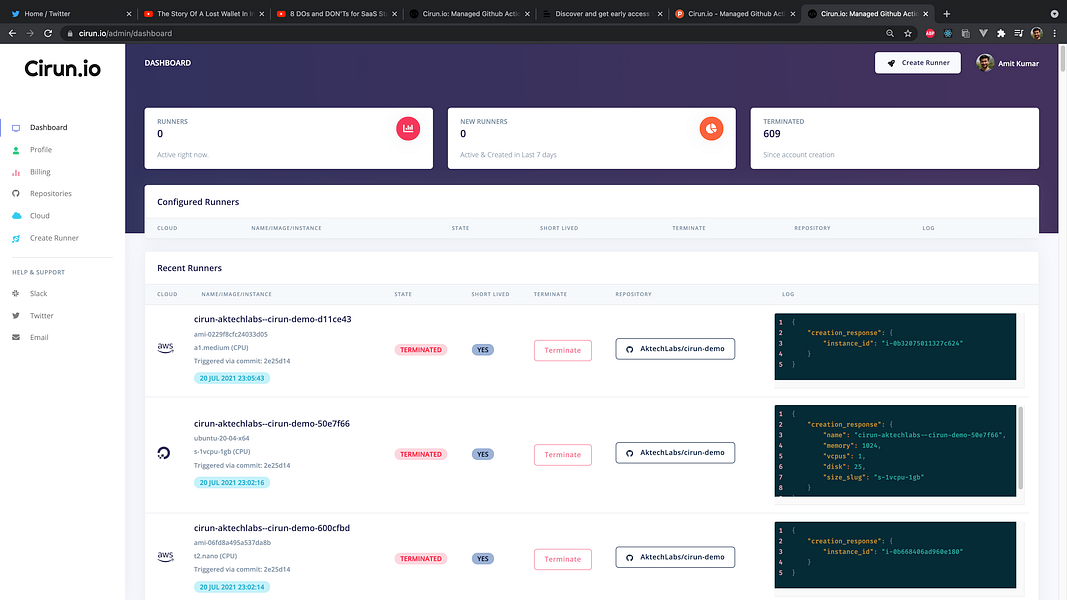1067x600 pixels.
Task: Click the Repositories GitHub icon in sidebar
Action: coord(16,194)
